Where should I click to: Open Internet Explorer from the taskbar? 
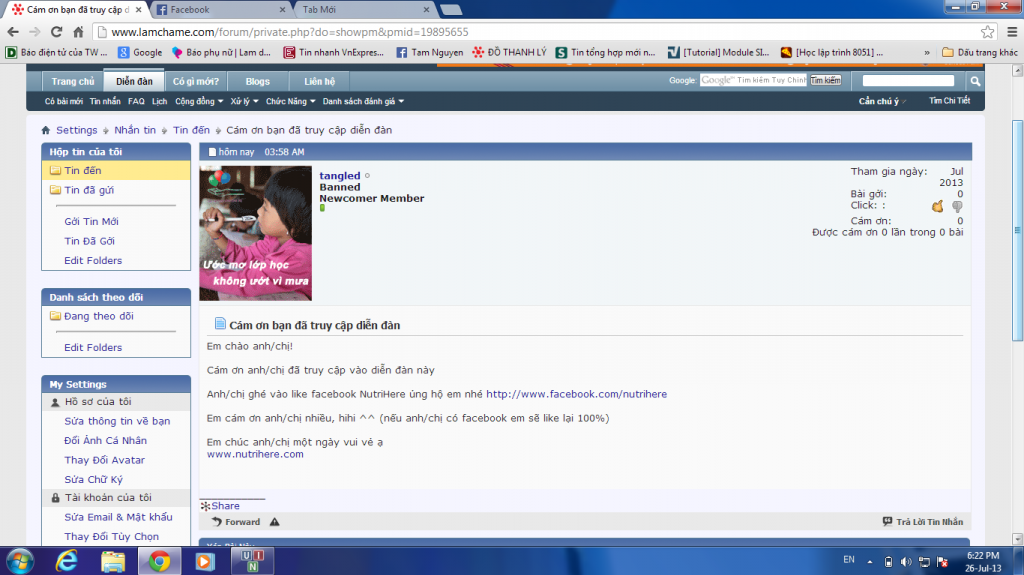[67, 560]
